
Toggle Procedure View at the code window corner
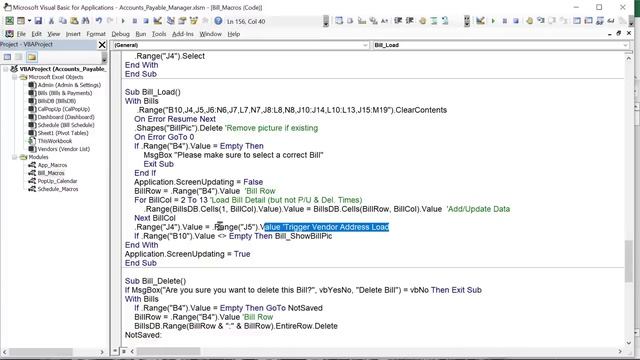click(x=116, y=351)
